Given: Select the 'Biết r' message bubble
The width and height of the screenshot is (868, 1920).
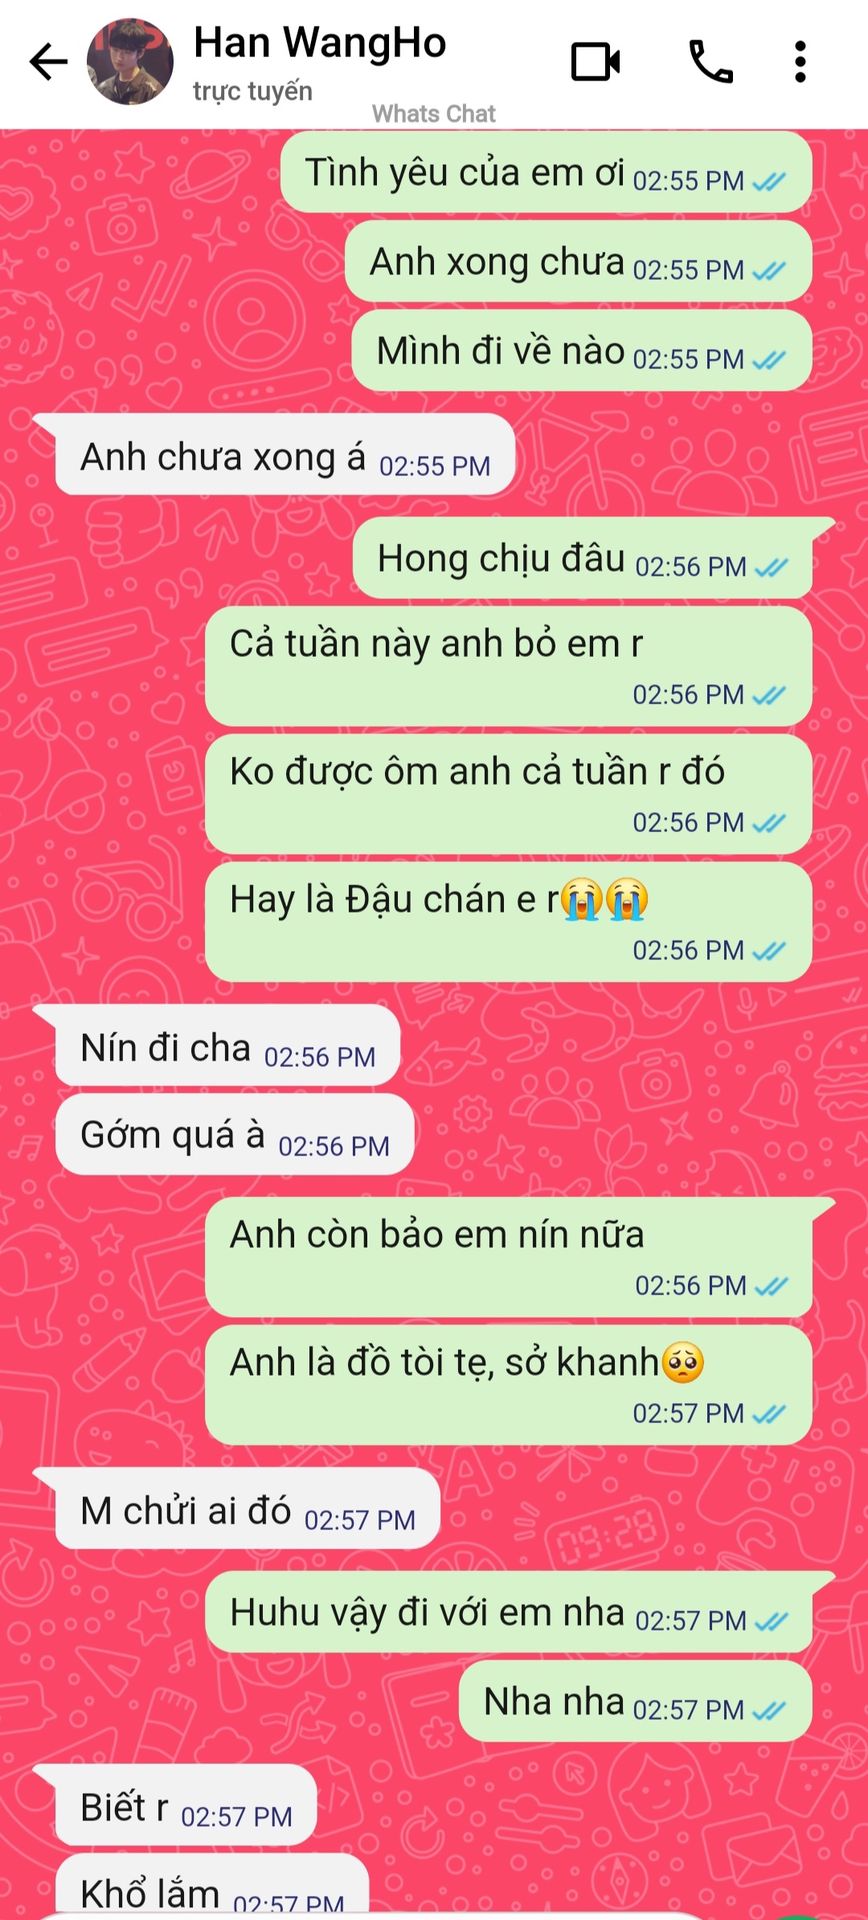Looking at the screenshot, I should click(x=185, y=1805).
